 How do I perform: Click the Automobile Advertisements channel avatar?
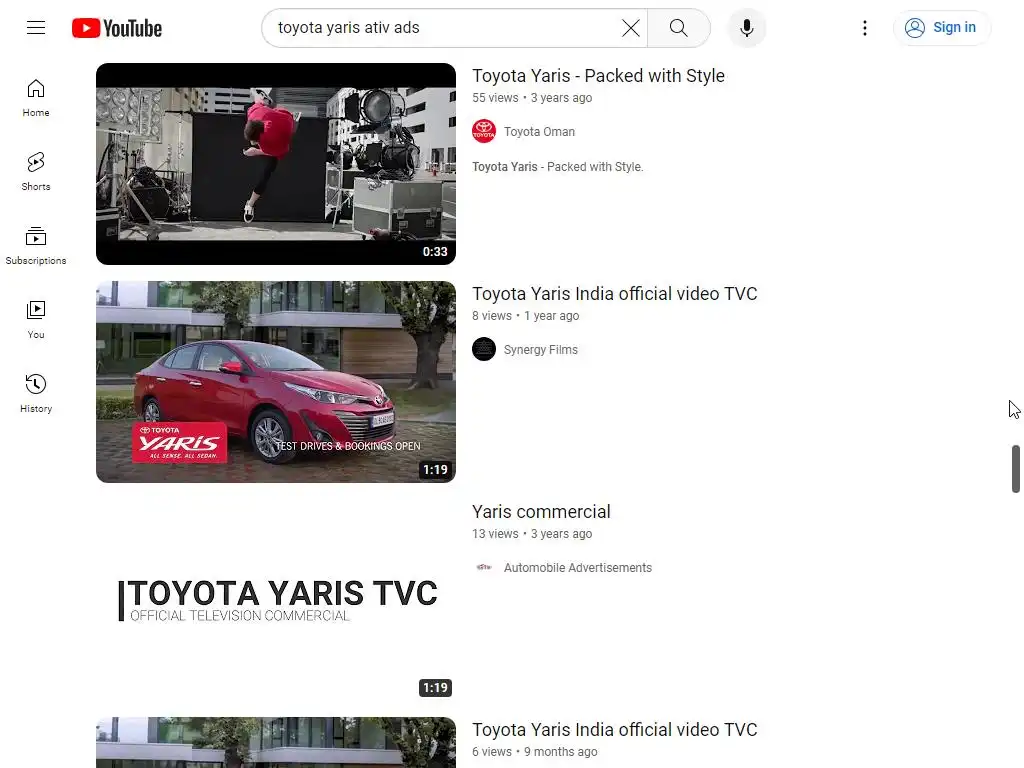pos(484,568)
